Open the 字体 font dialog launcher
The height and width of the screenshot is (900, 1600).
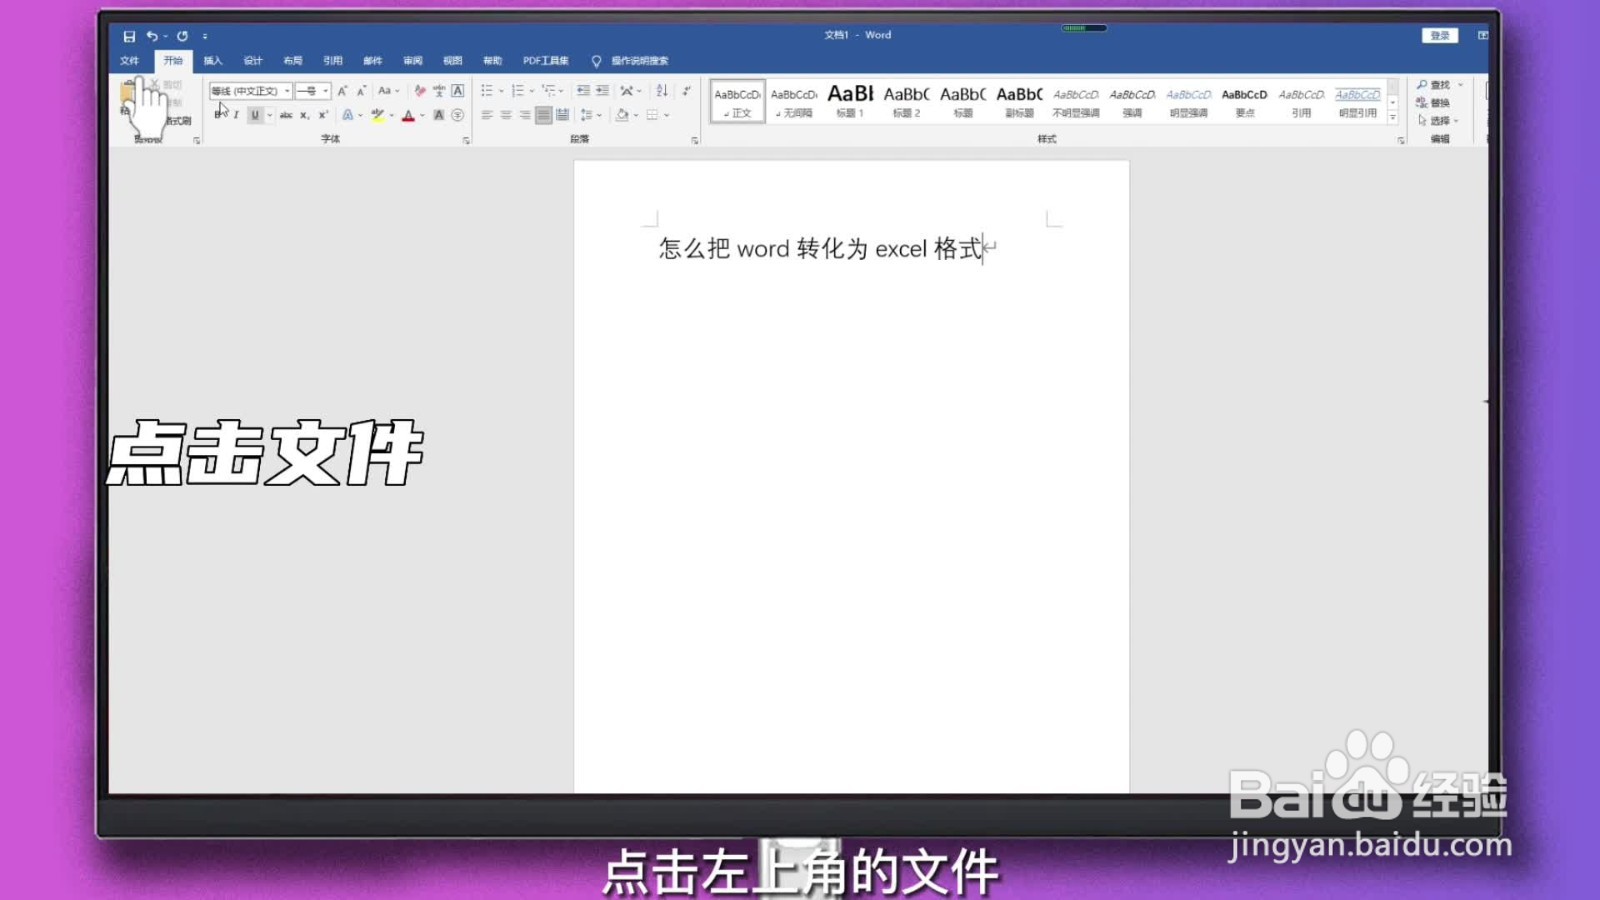click(466, 141)
